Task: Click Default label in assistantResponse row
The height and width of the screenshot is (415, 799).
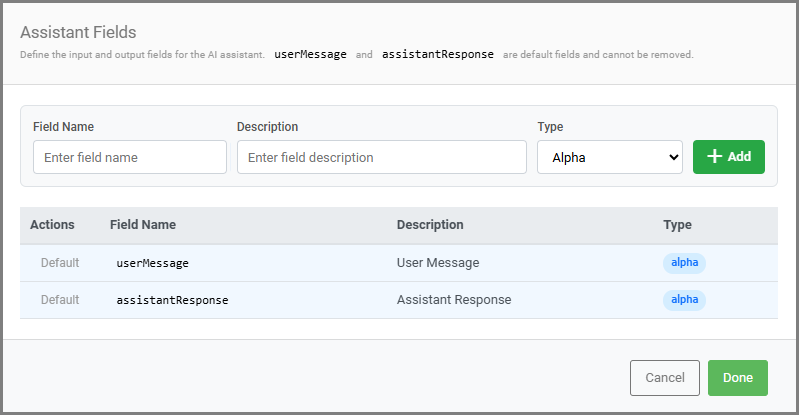Action: coord(60,300)
